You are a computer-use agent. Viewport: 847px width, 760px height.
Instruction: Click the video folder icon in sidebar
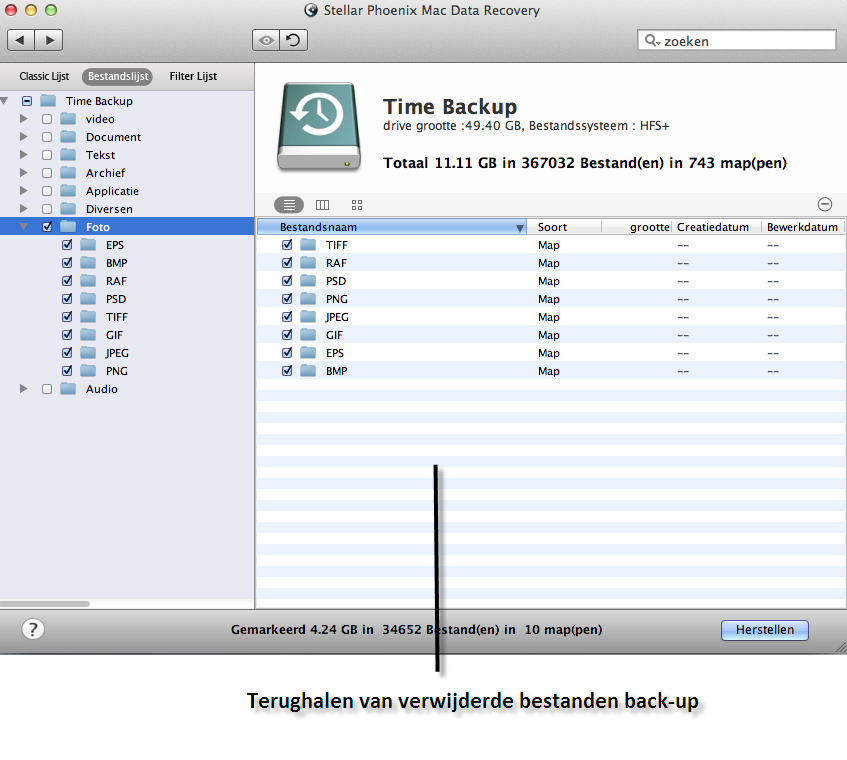(x=68, y=119)
